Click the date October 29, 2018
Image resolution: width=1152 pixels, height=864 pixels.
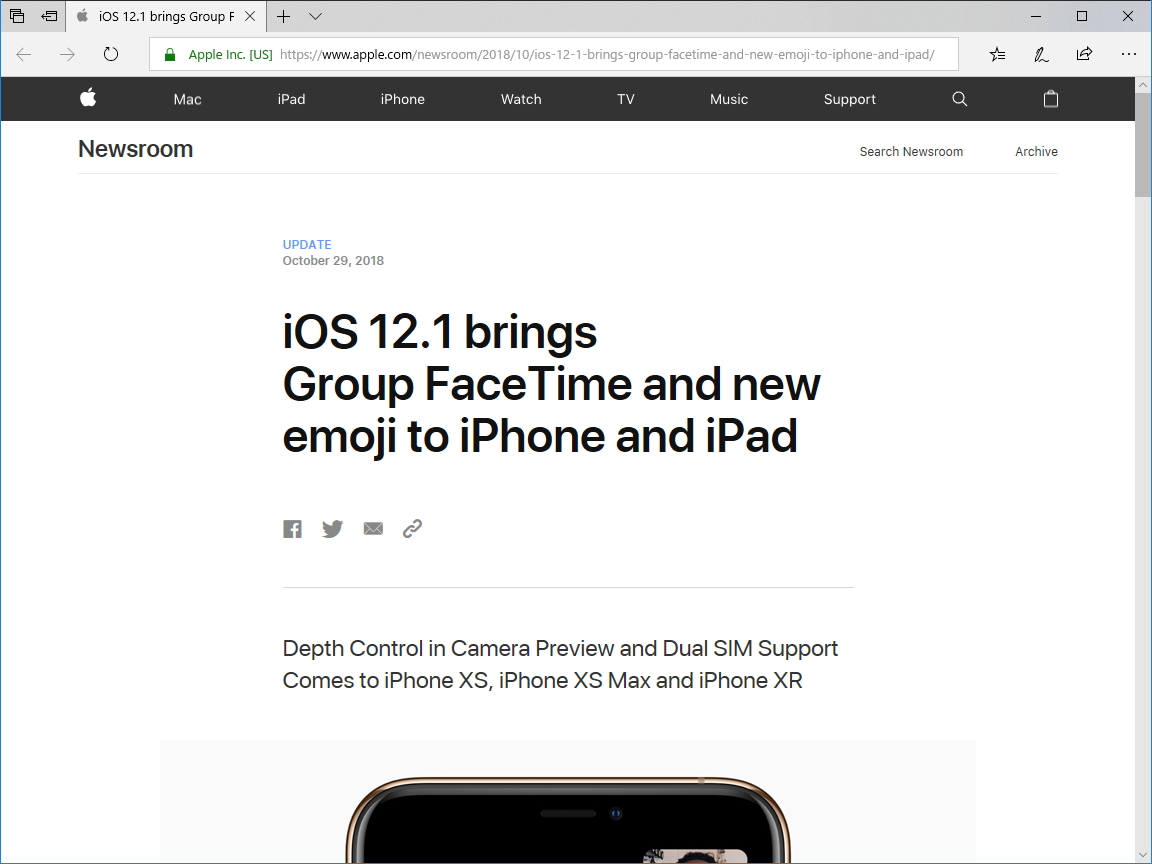[x=333, y=261]
